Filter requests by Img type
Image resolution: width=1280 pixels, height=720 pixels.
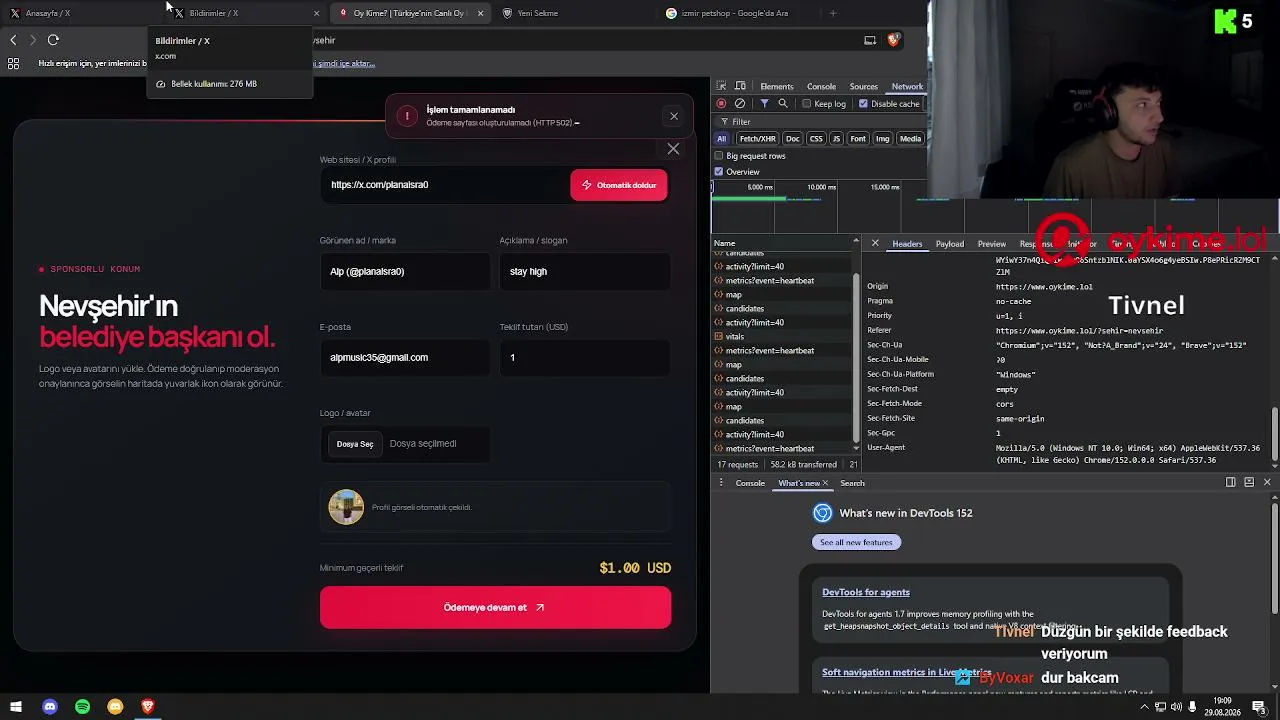tap(883, 139)
